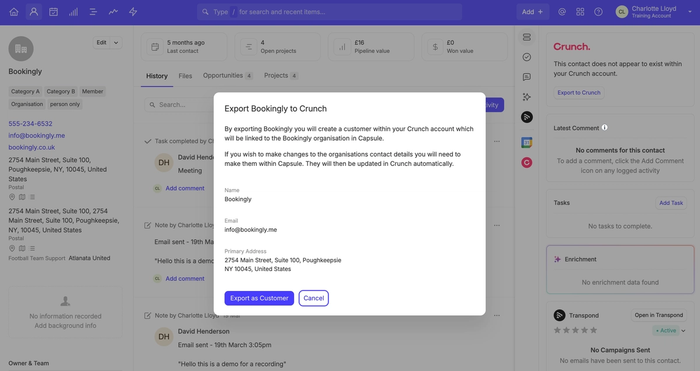This screenshot has height=371, width=700.
Task: Open the Google Calendar icon in right rail
Action: tap(527, 143)
